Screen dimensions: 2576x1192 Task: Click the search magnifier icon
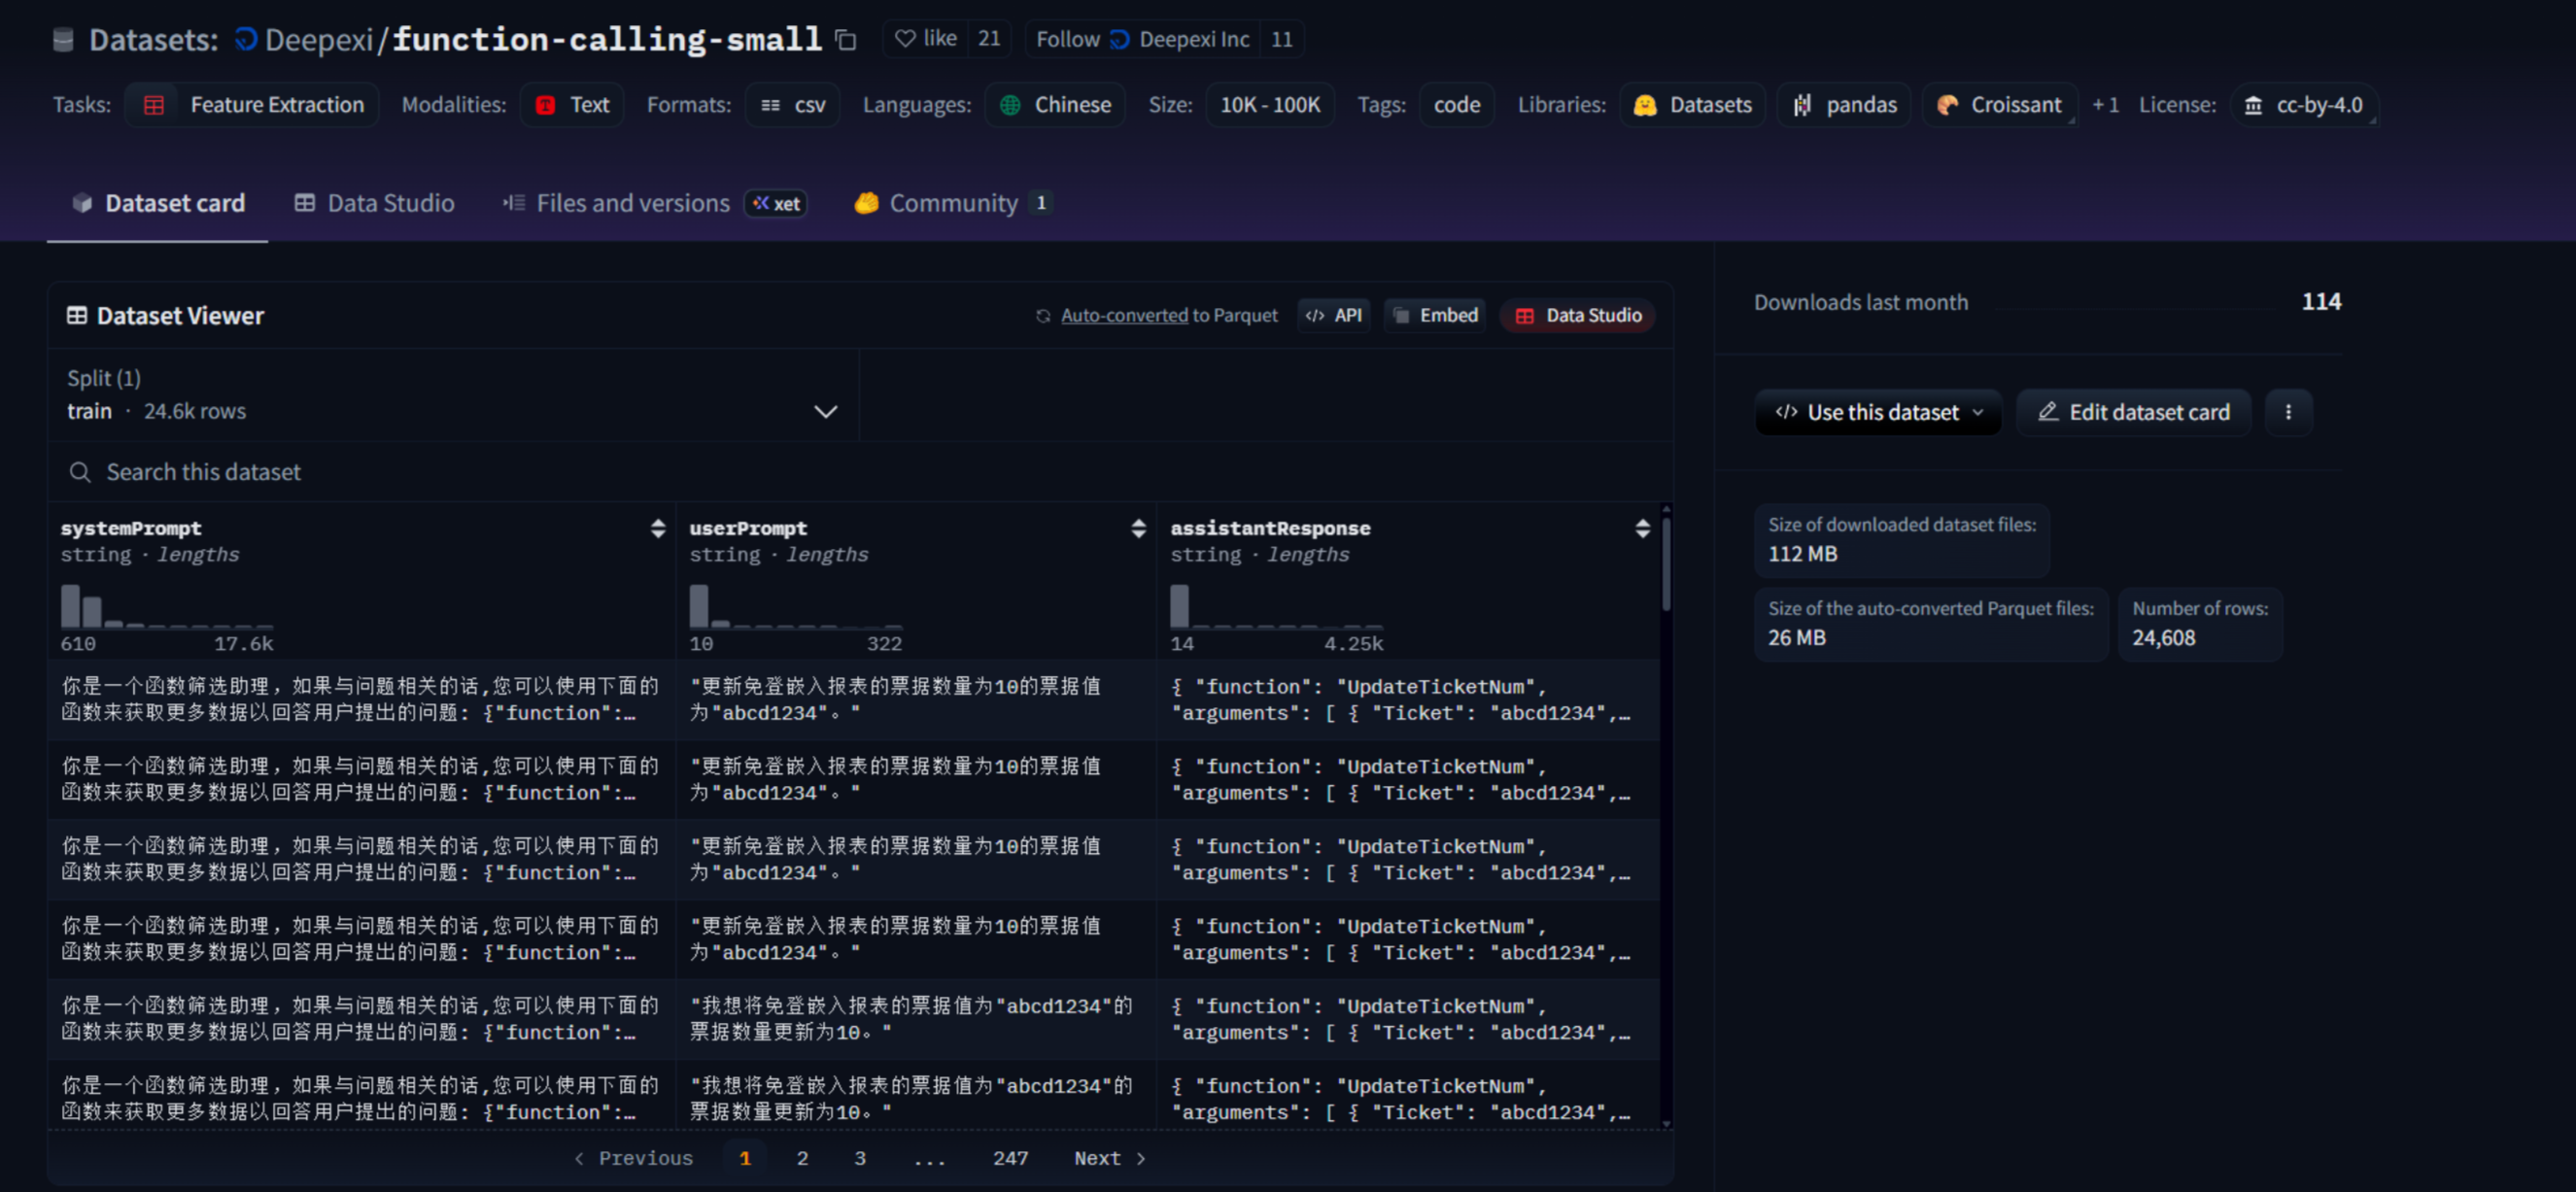coord(80,472)
